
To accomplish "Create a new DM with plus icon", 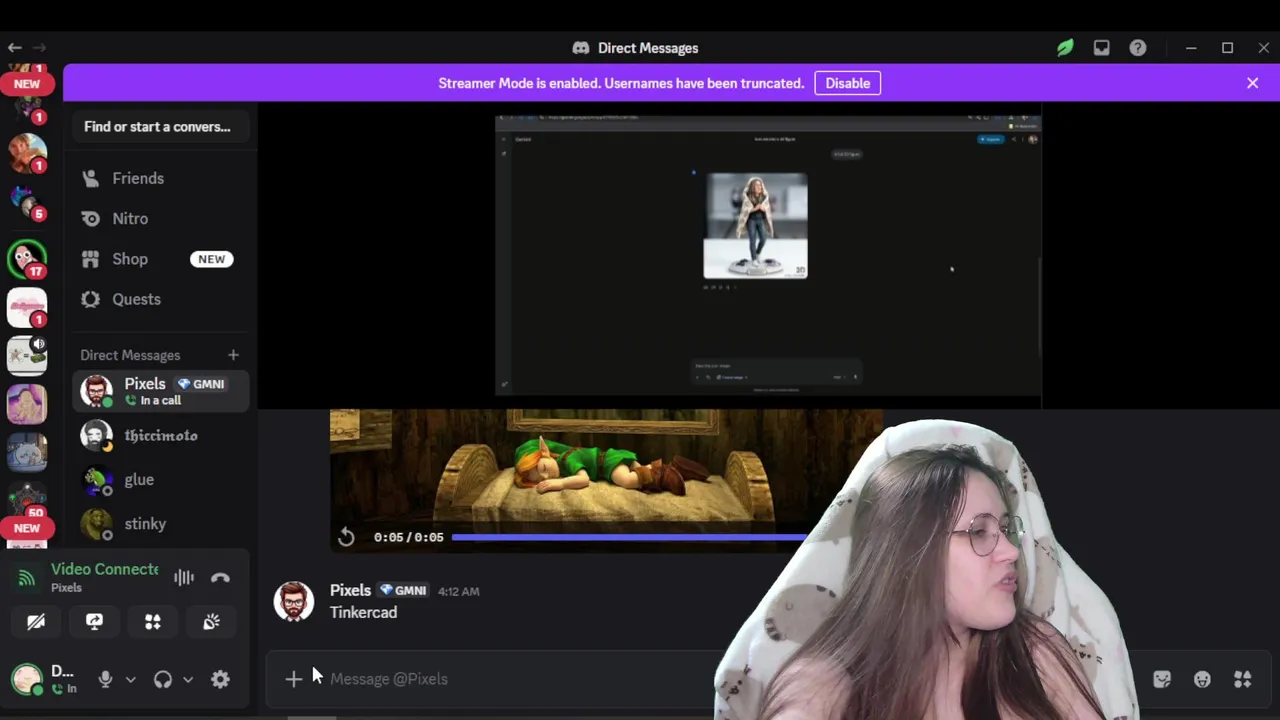I will 233,355.
